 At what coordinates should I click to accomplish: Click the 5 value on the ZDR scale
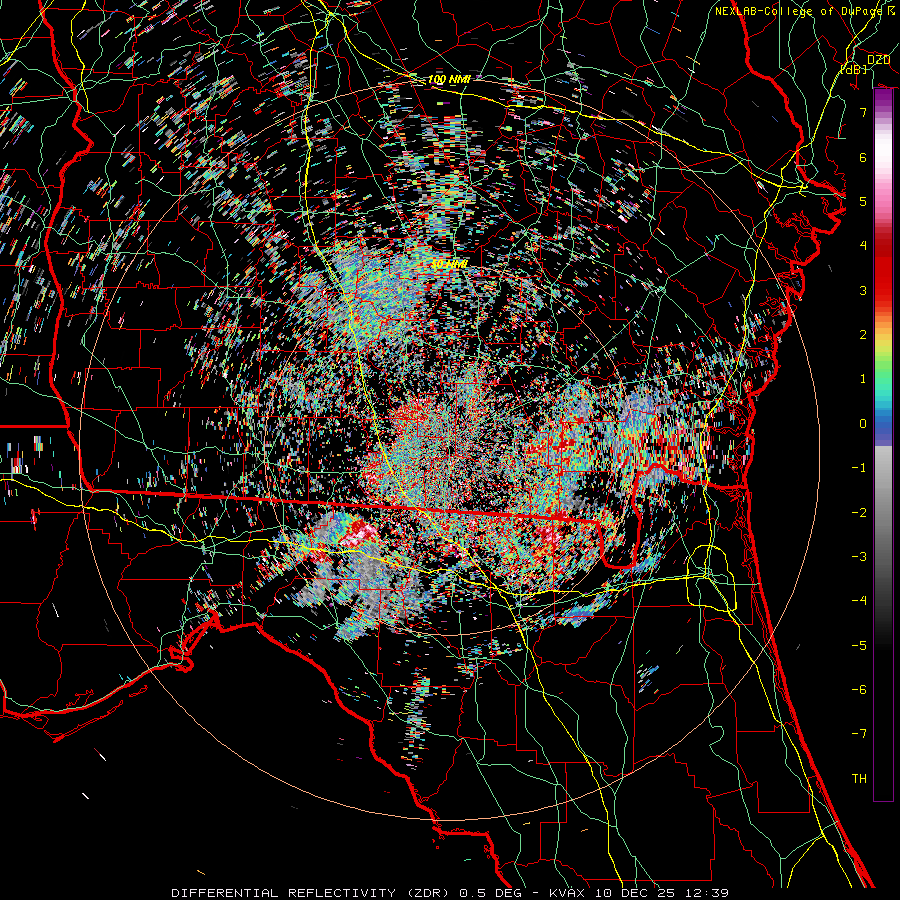pos(863,201)
